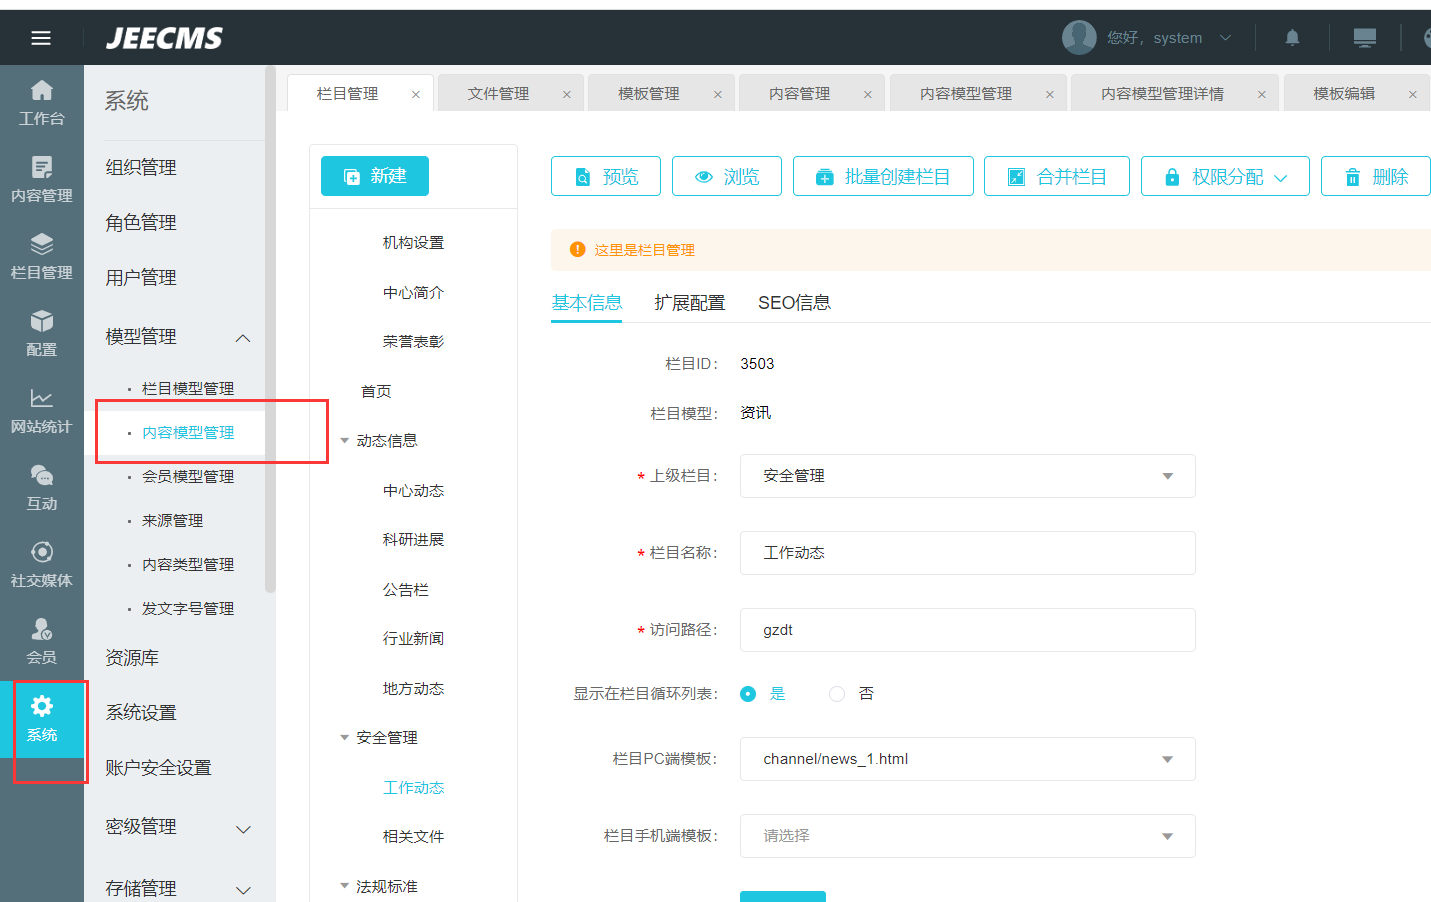Open 社交媒体 sidebar icon
The height and width of the screenshot is (902, 1431).
tap(41, 564)
